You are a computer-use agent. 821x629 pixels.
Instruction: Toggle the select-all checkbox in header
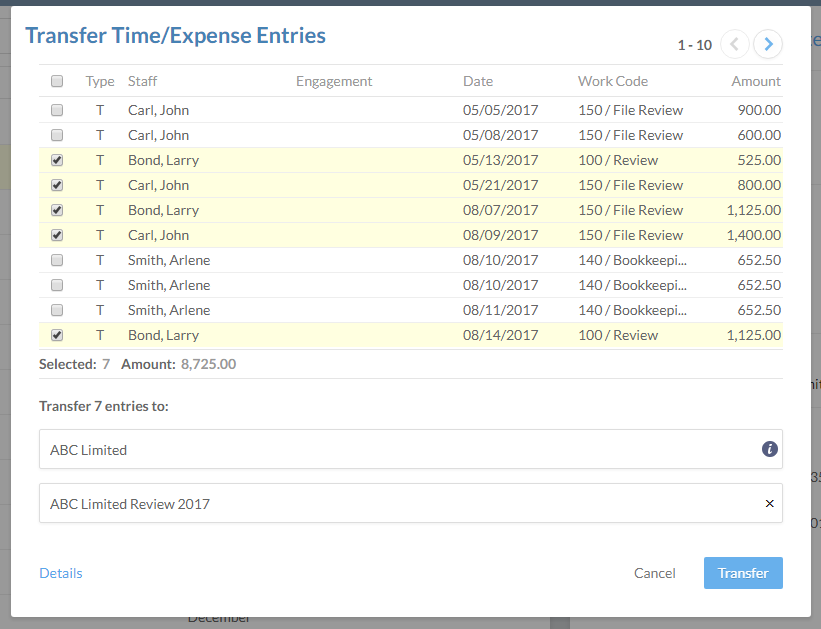coord(57,82)
